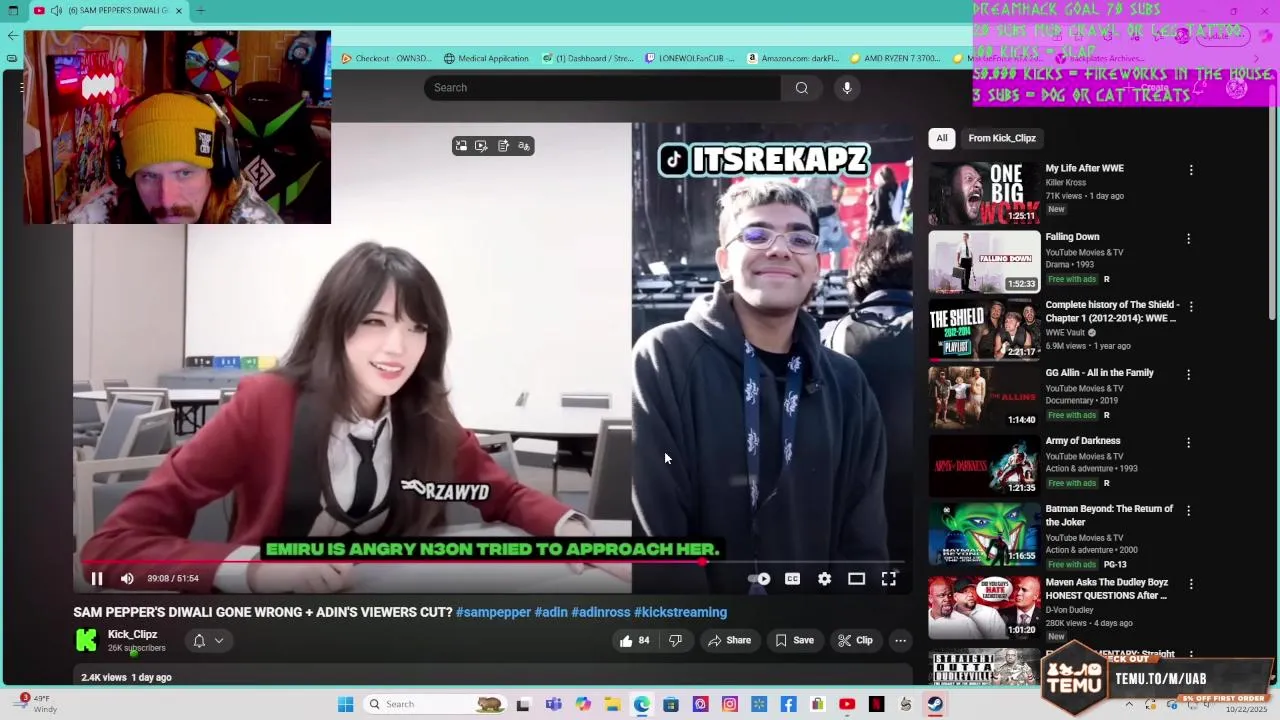
Task: Click the Windows taskbar Search box
Action: point(435,704)
